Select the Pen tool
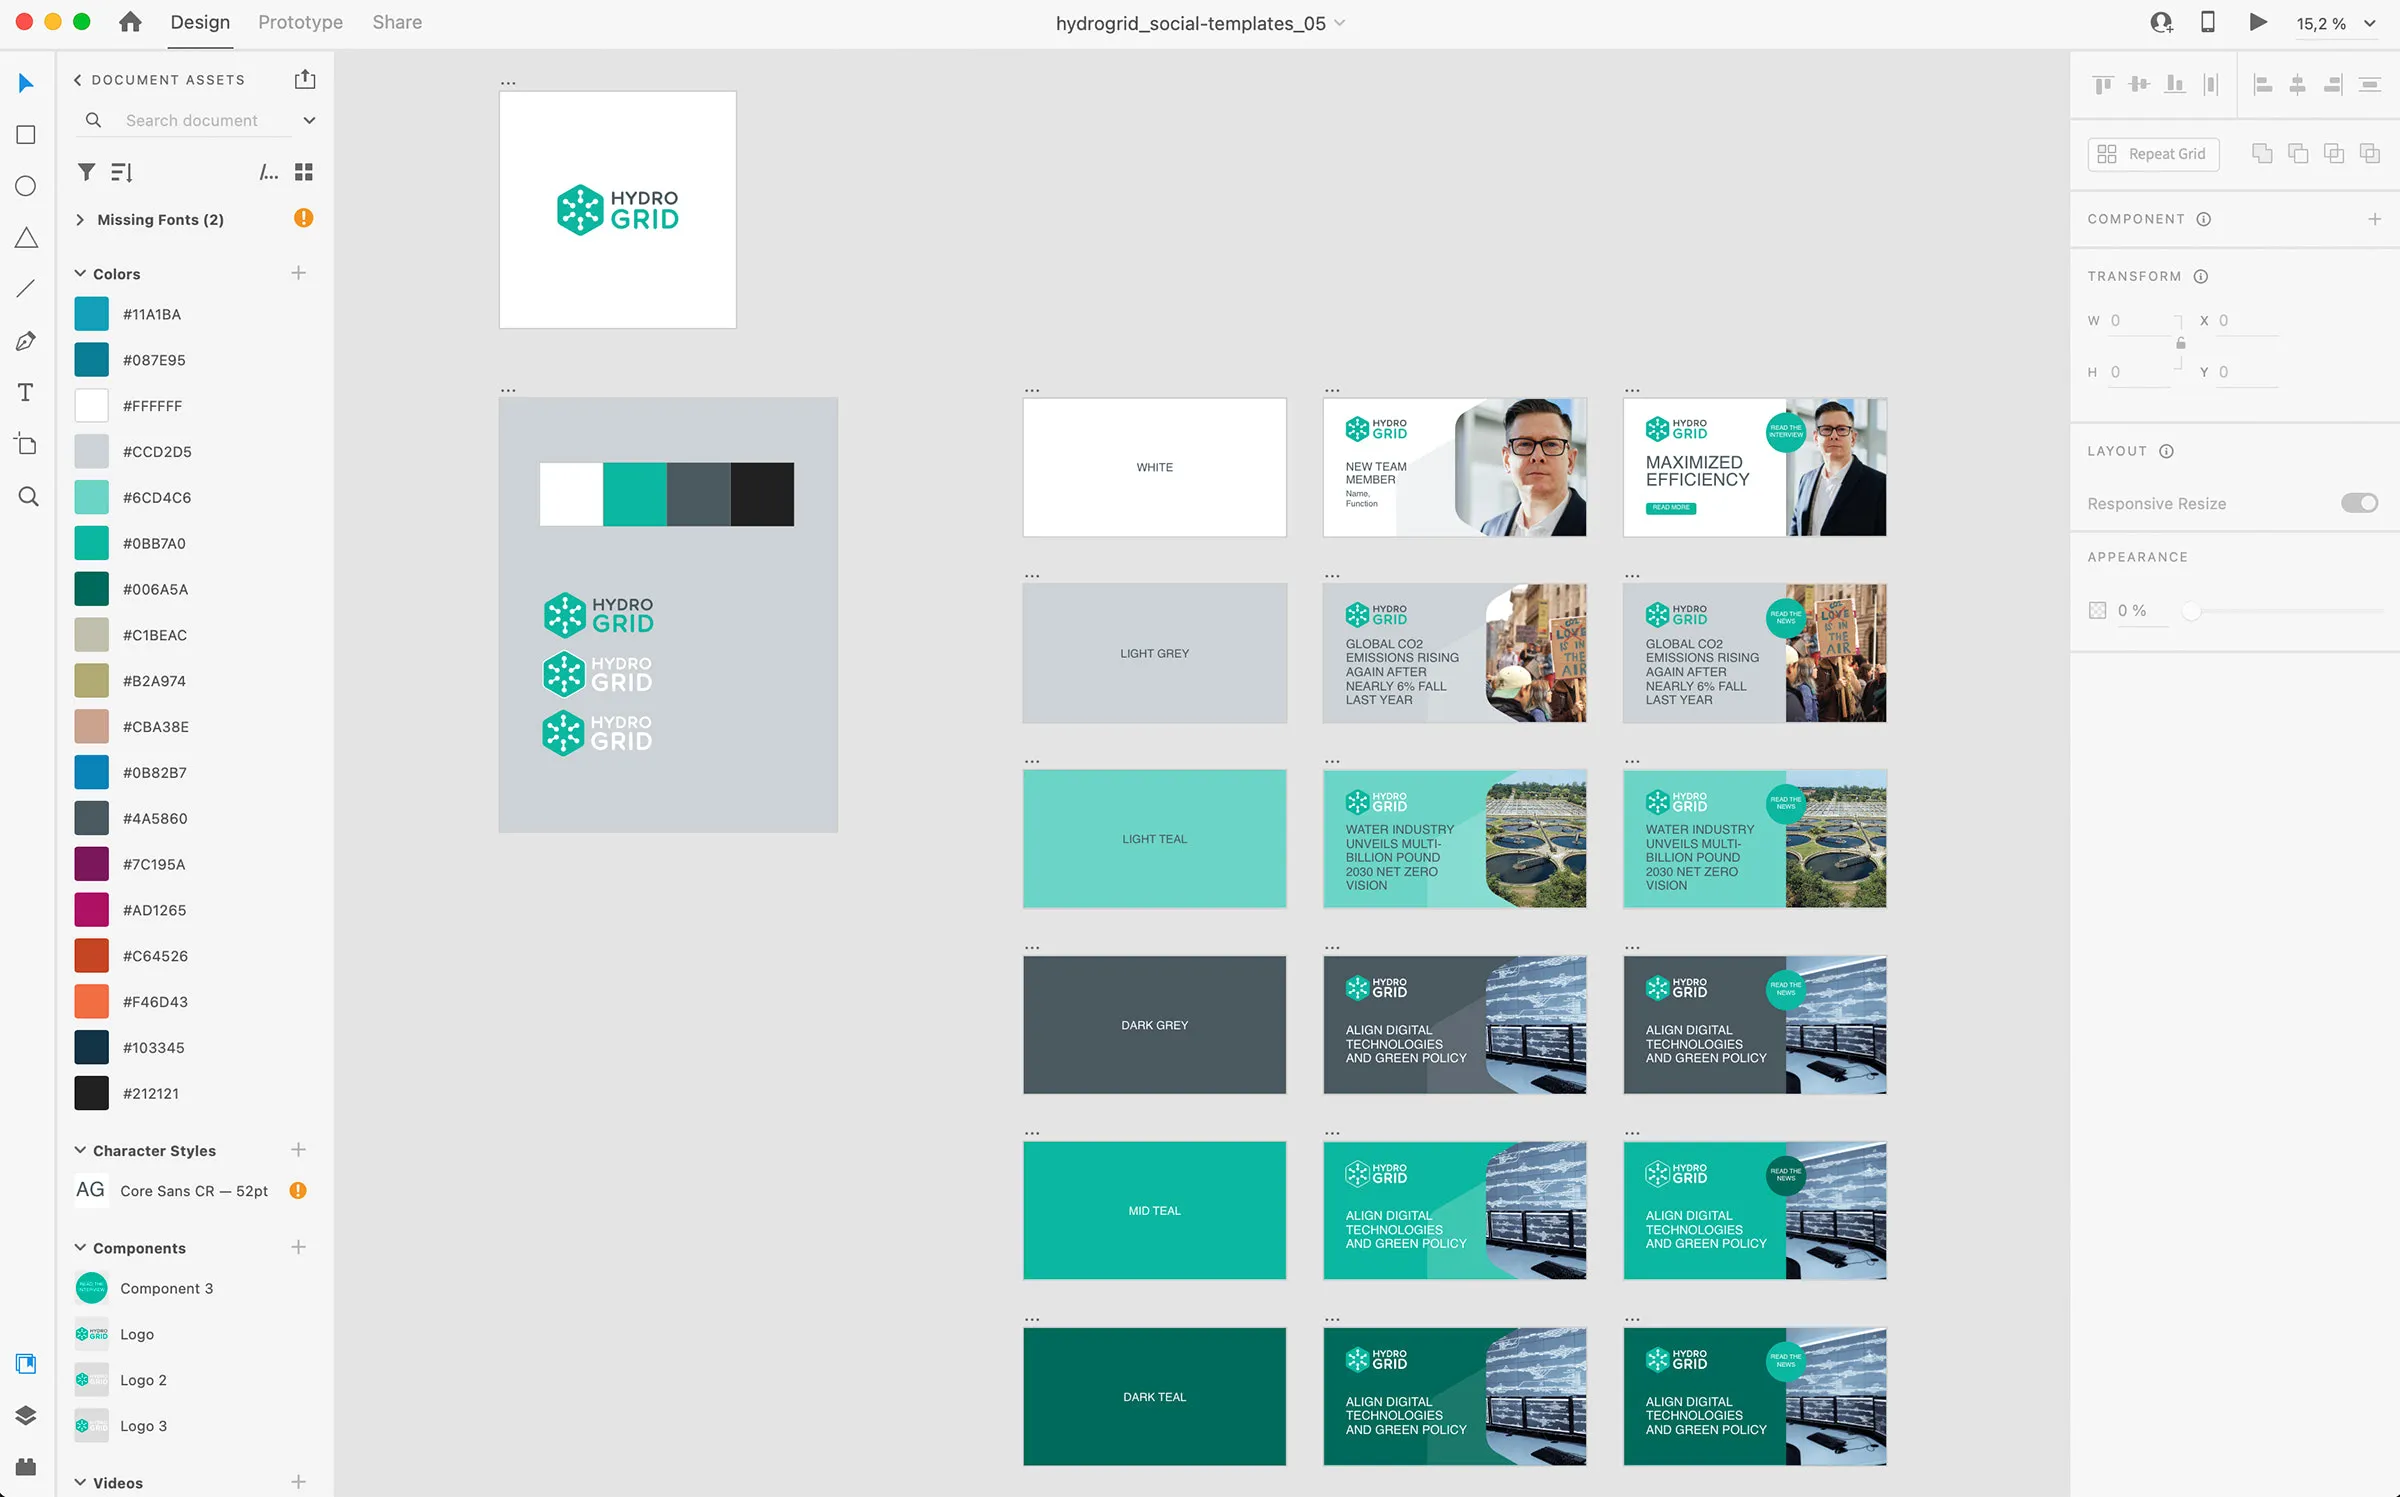 coord(27,341)
